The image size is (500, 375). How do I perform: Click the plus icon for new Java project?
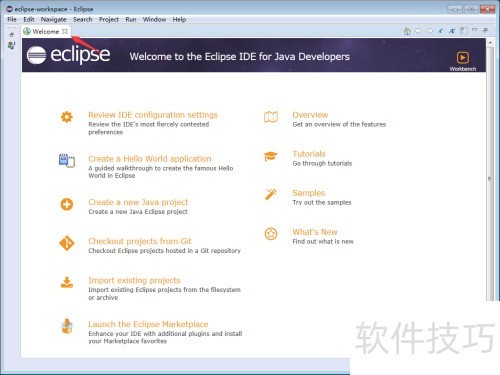(x=67, y=204)
